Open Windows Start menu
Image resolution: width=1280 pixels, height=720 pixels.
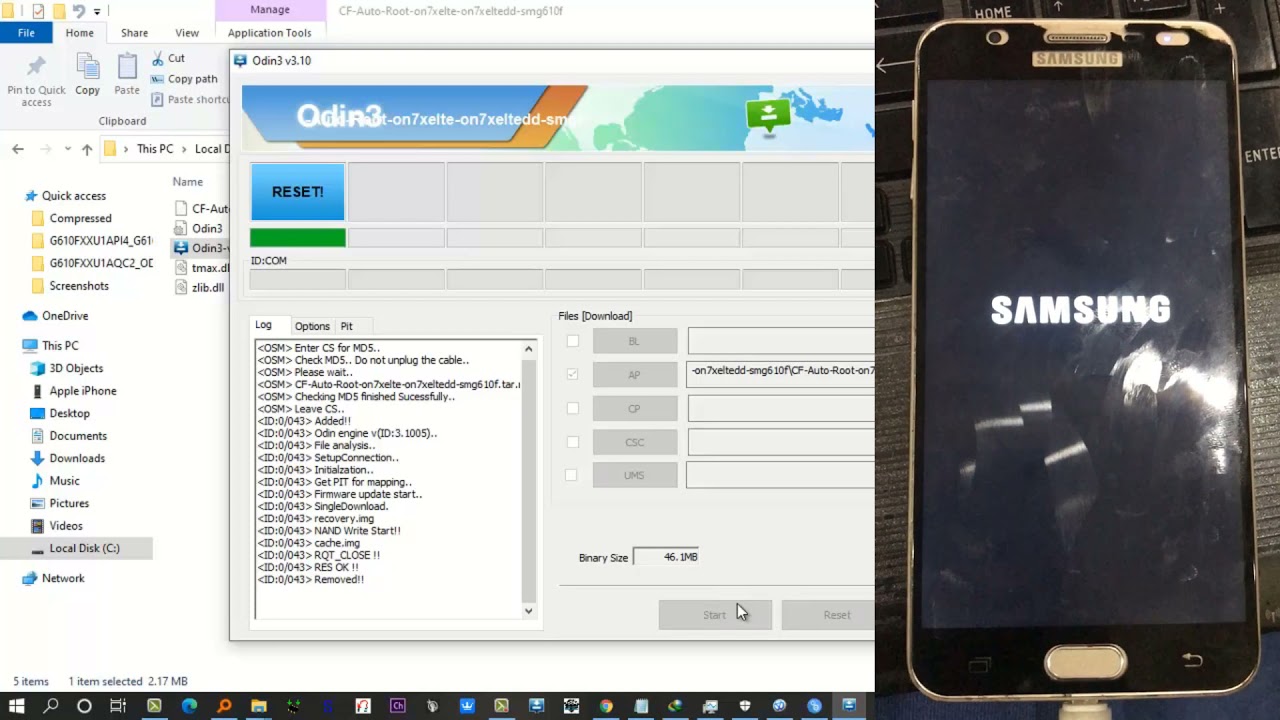(x=17, y=706)
